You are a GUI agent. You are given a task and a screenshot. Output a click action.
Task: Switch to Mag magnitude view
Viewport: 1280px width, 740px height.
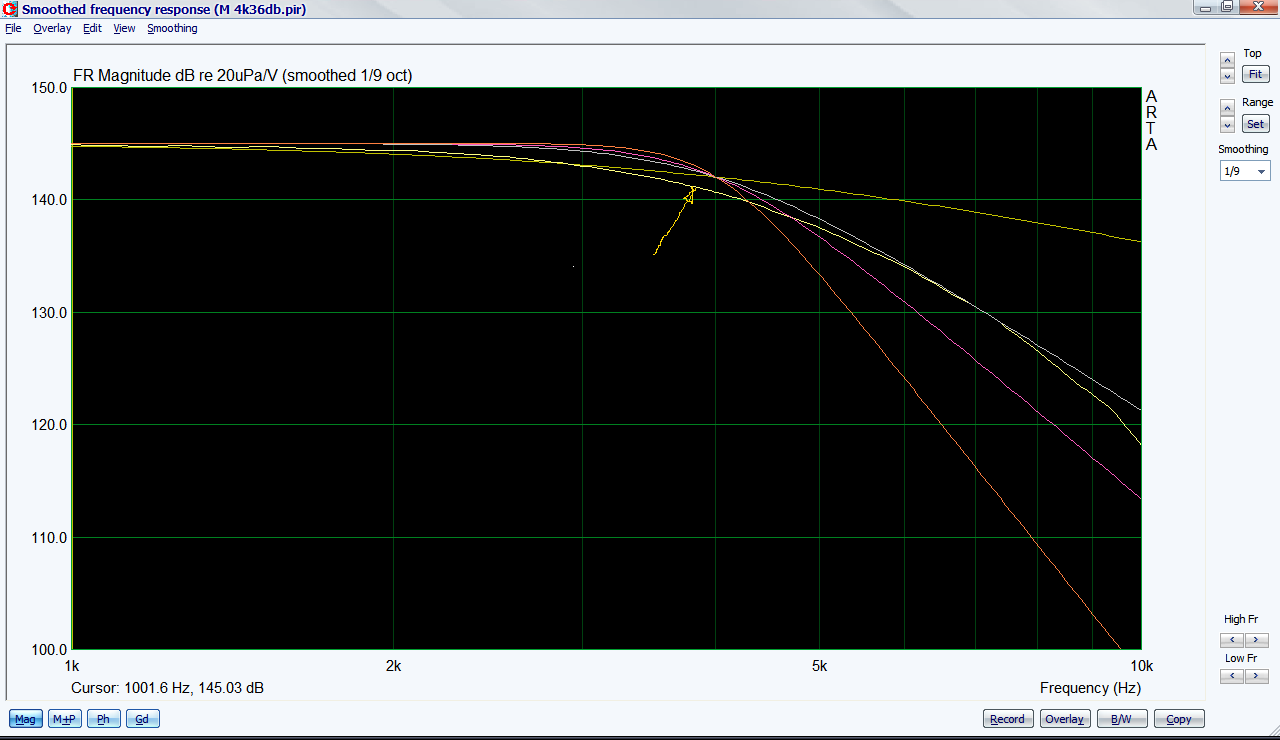[x=26, y=719]
